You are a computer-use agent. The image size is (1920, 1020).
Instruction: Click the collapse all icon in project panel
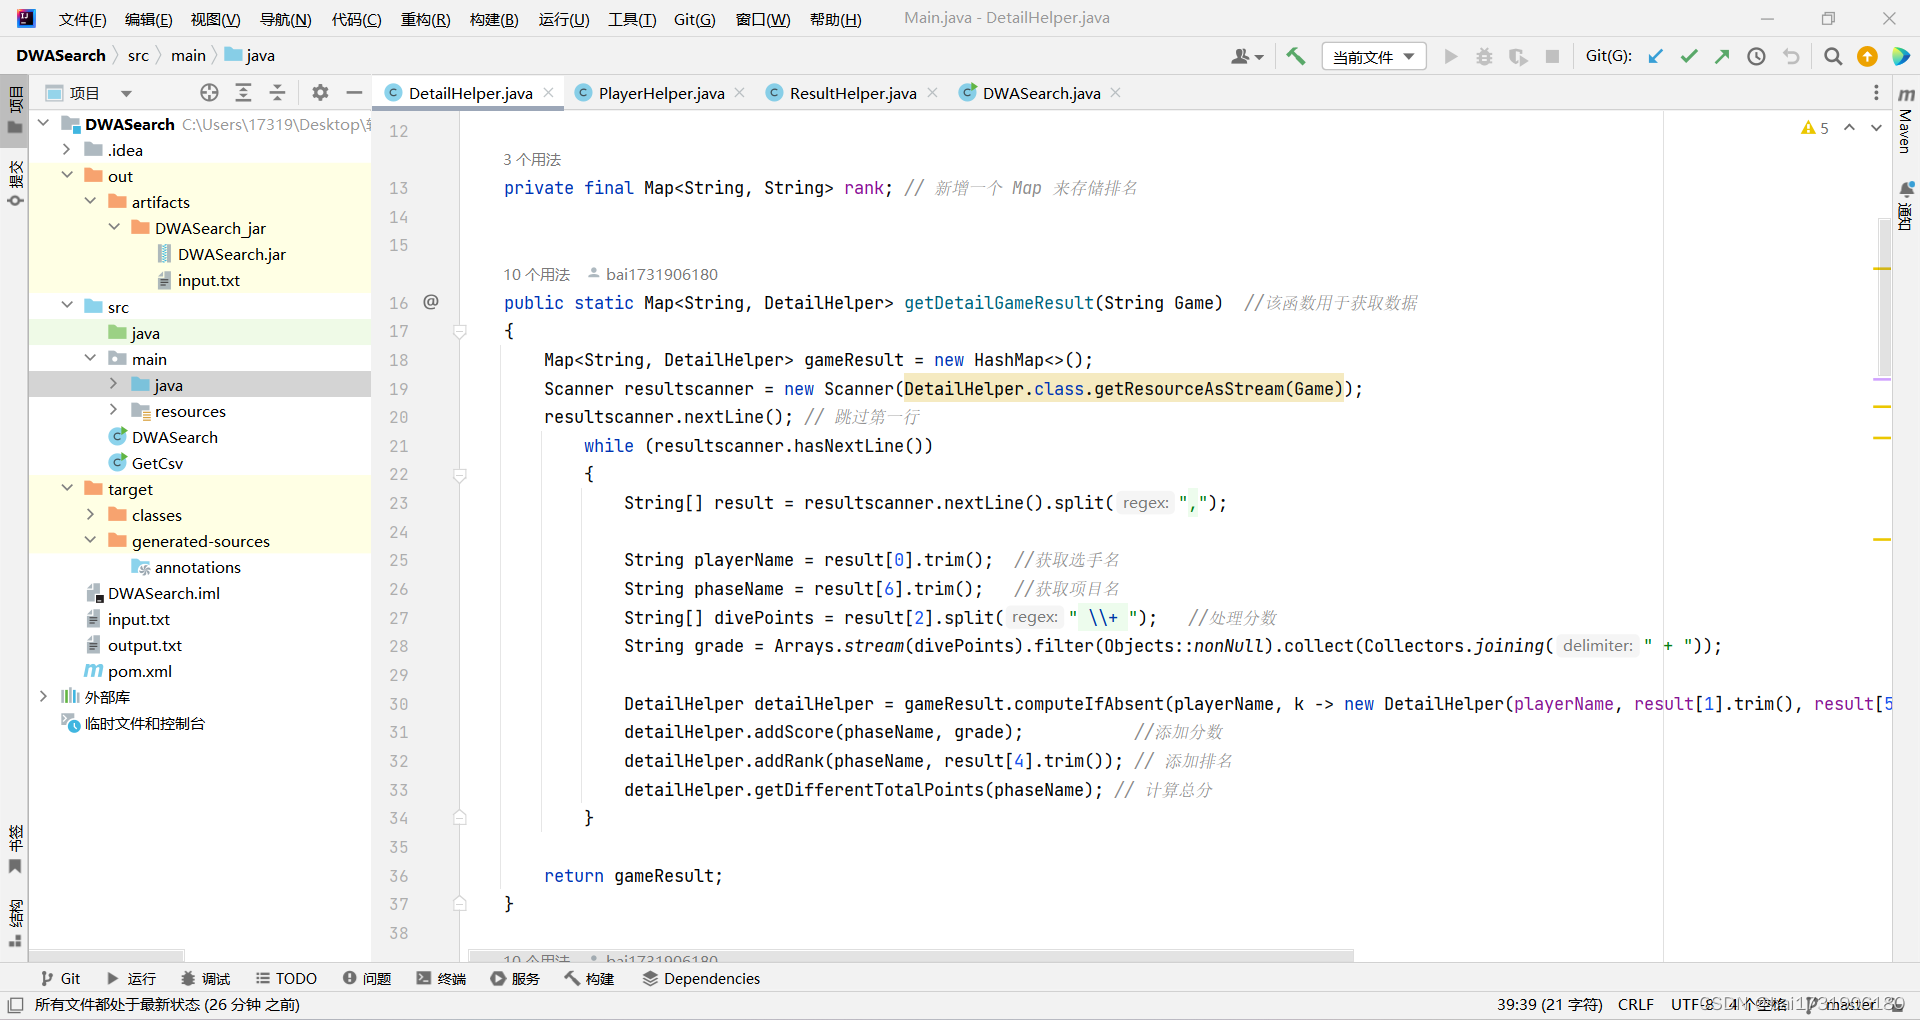tap(277, 93)
